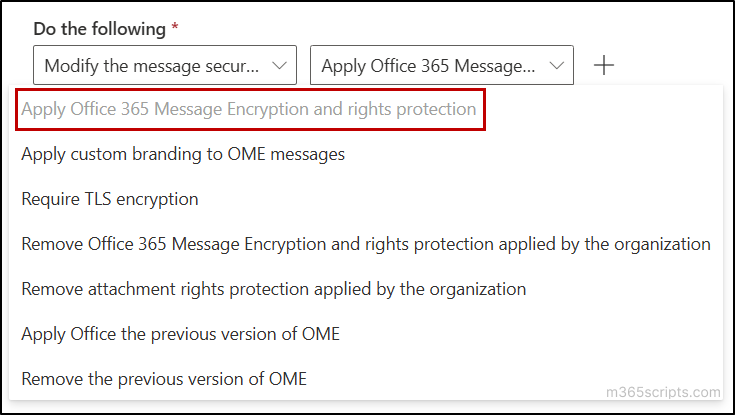Choose 'Remove attachment rights protection applied by the organization'
Screen dimensions: 735x415
pyautogui.click(x=273, y=289)
